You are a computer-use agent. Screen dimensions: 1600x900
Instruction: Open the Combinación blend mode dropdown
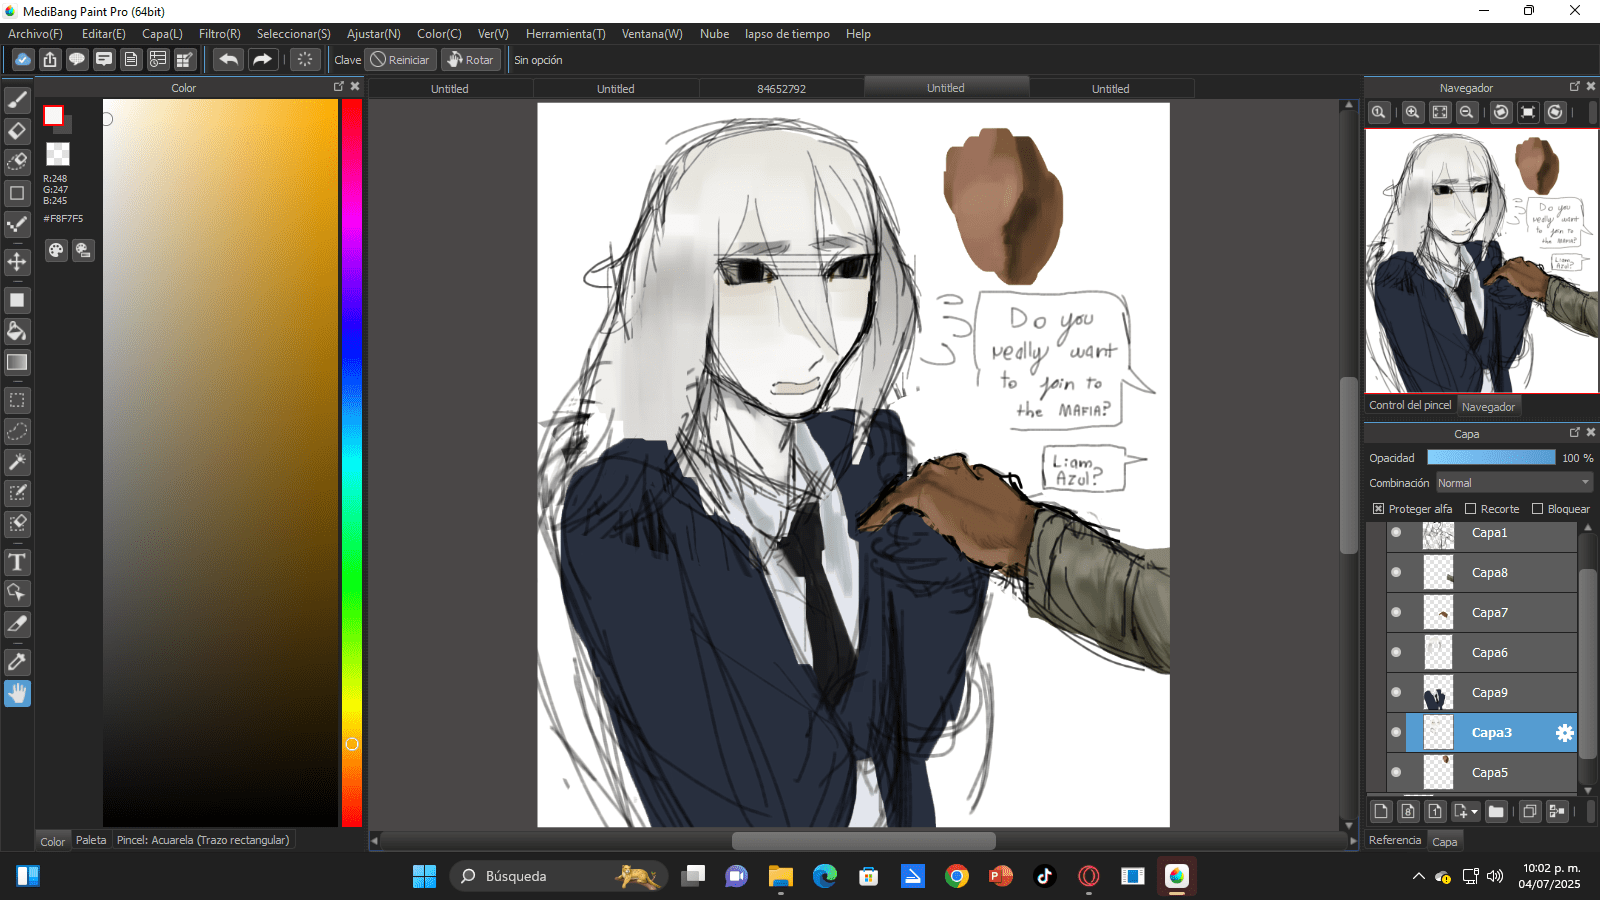(x=1513, y=483)
